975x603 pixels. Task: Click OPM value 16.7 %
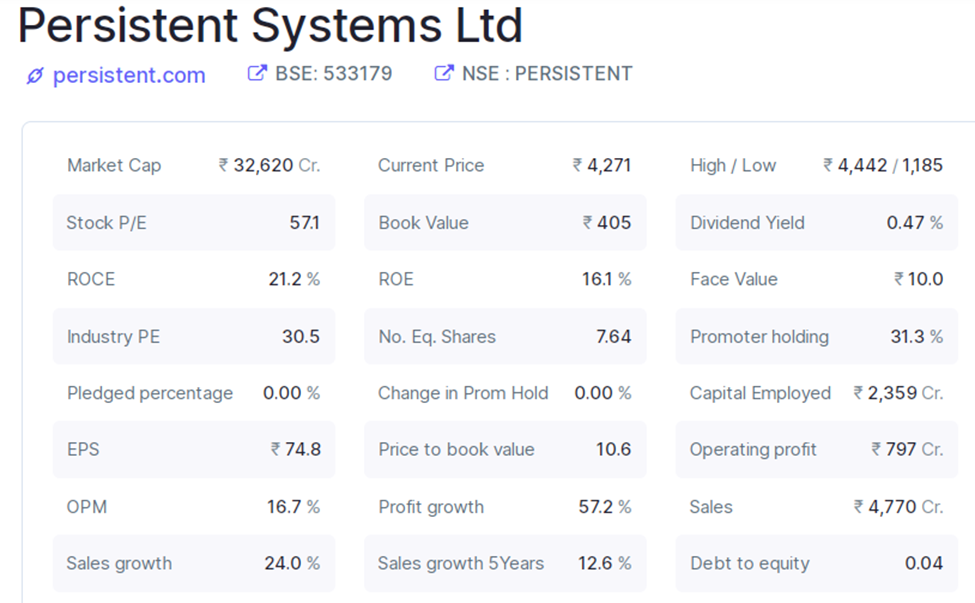(x=293, y=507)
